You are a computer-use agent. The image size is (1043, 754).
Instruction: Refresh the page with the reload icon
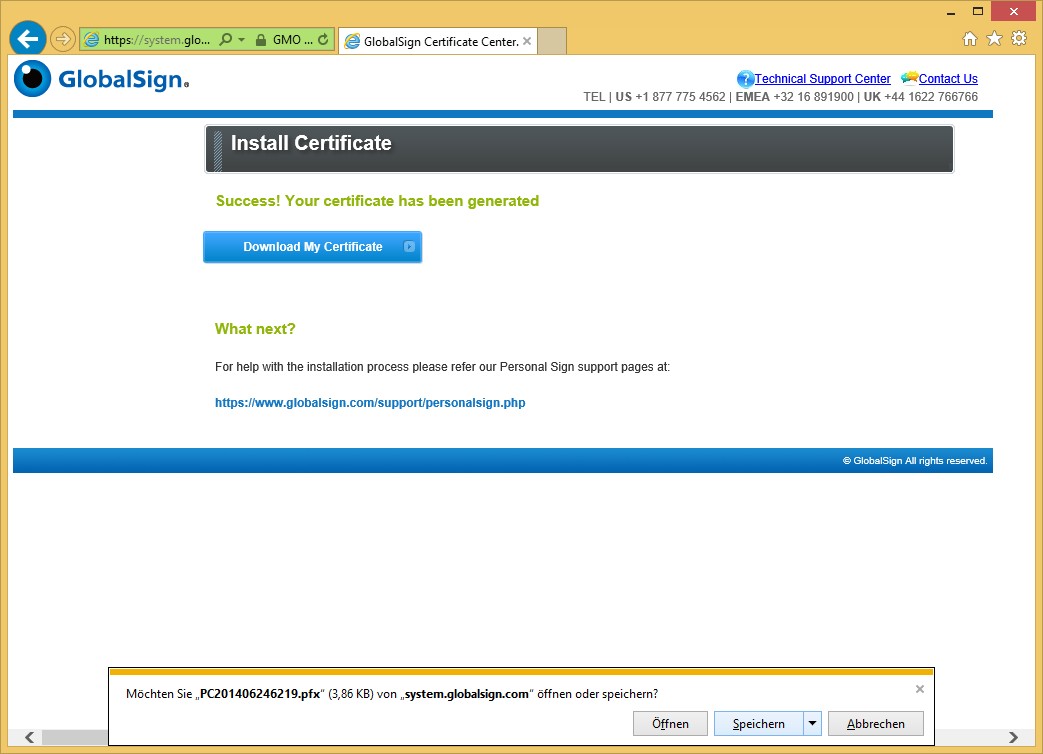[323, 39]
